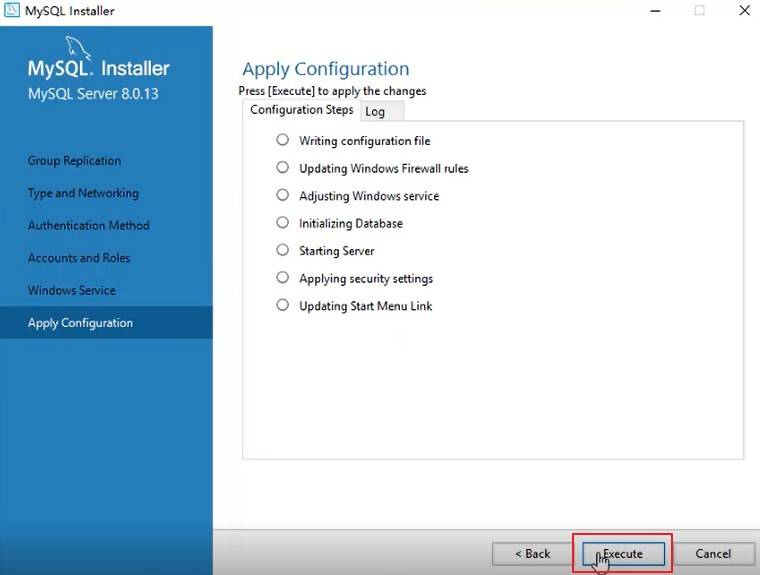Click the 'MySQL Server 8.0.13' version text

(93, 94)
